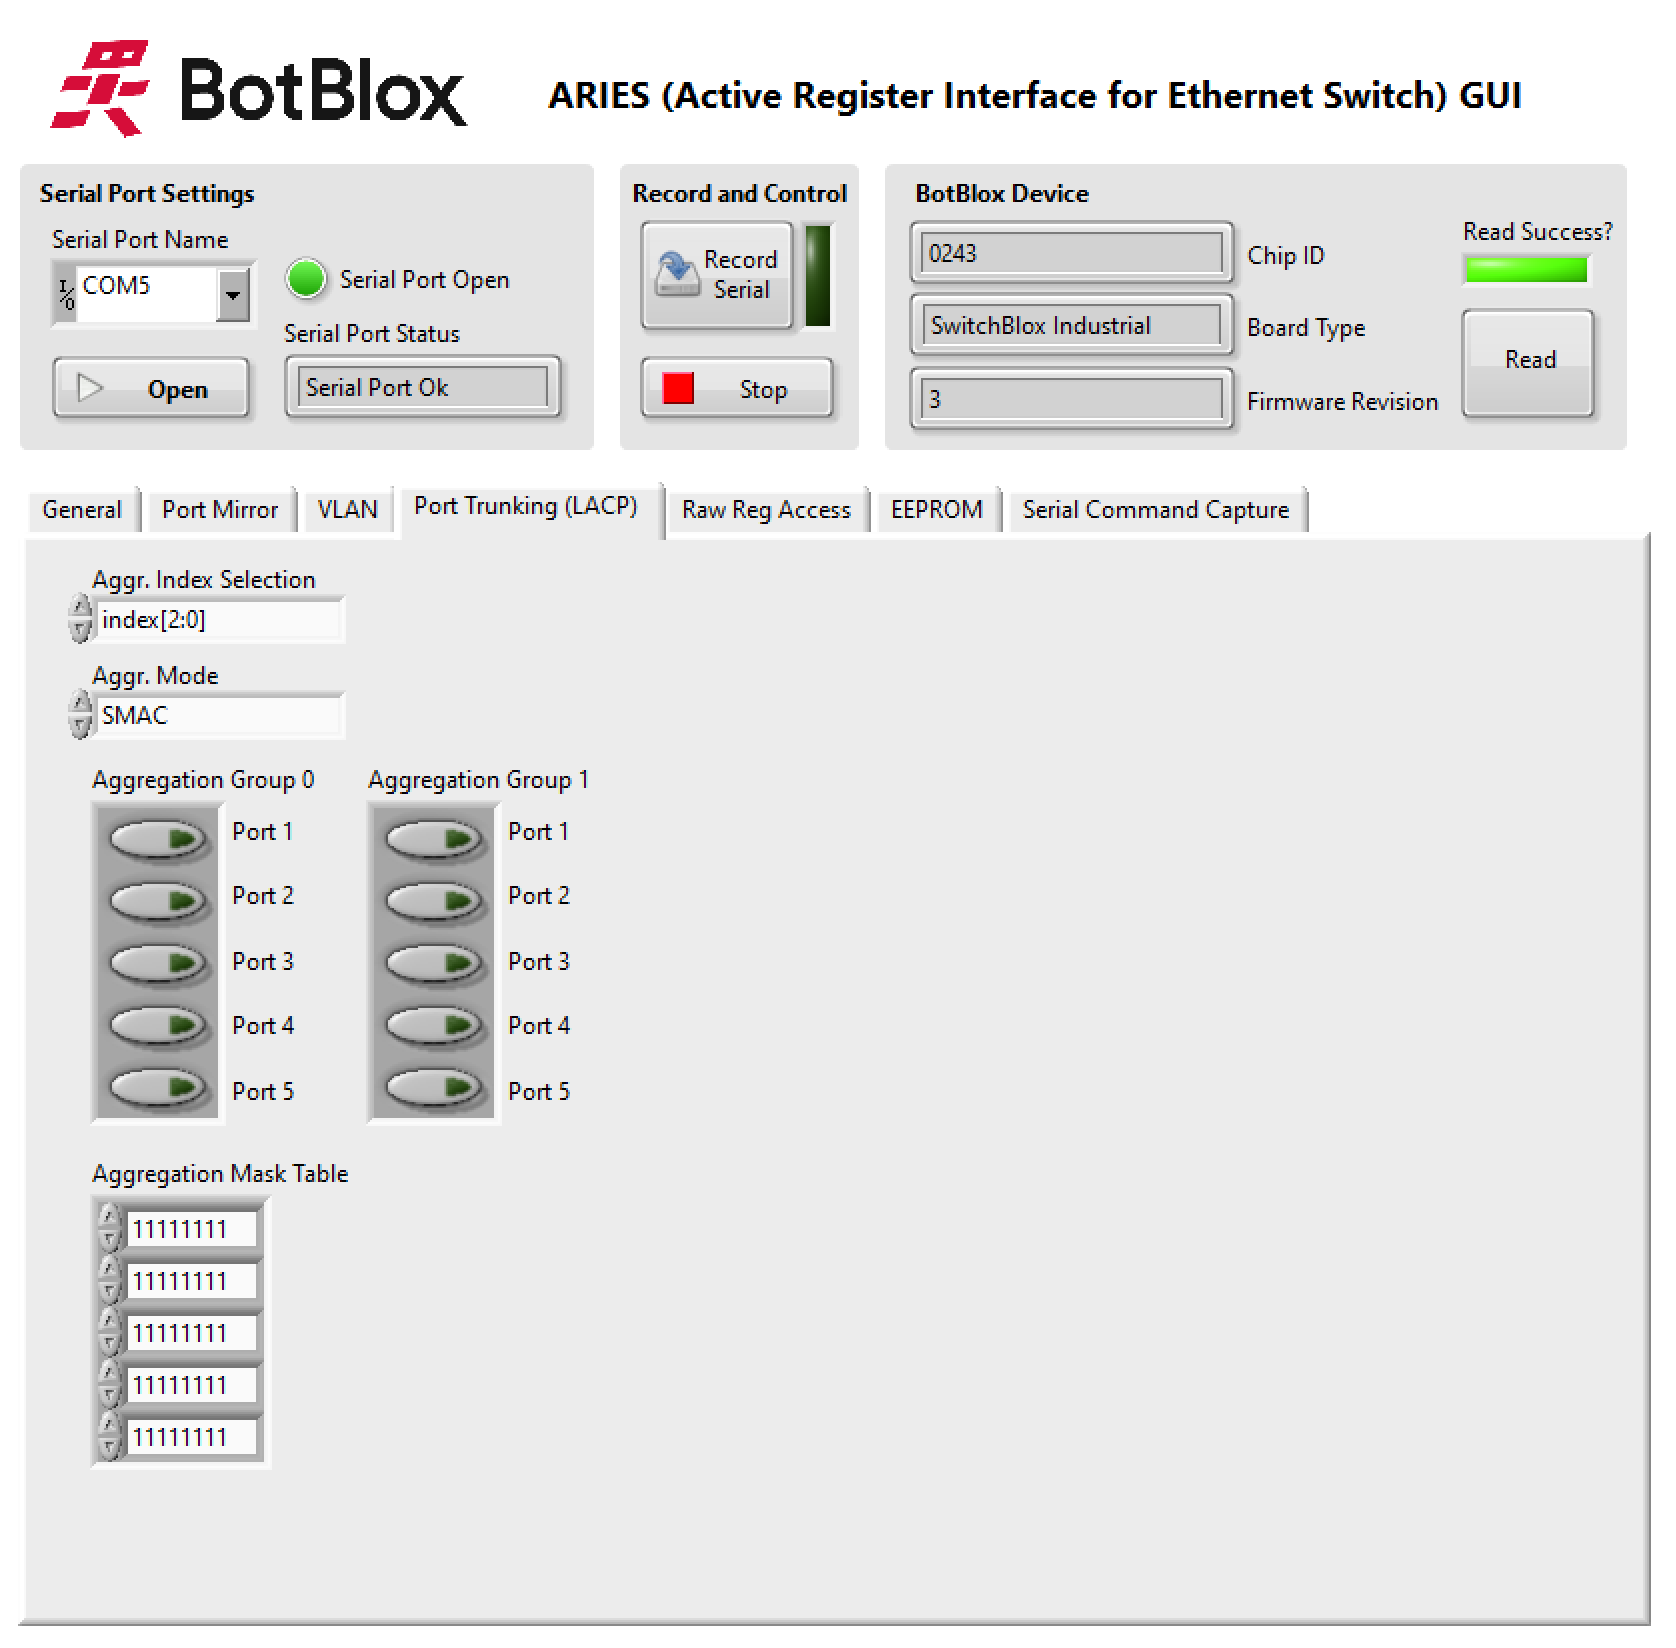Viewport: 1676px width, 1648px height.
Task: Click the Open play triangle icon
Action: click(x=90, y=388)
